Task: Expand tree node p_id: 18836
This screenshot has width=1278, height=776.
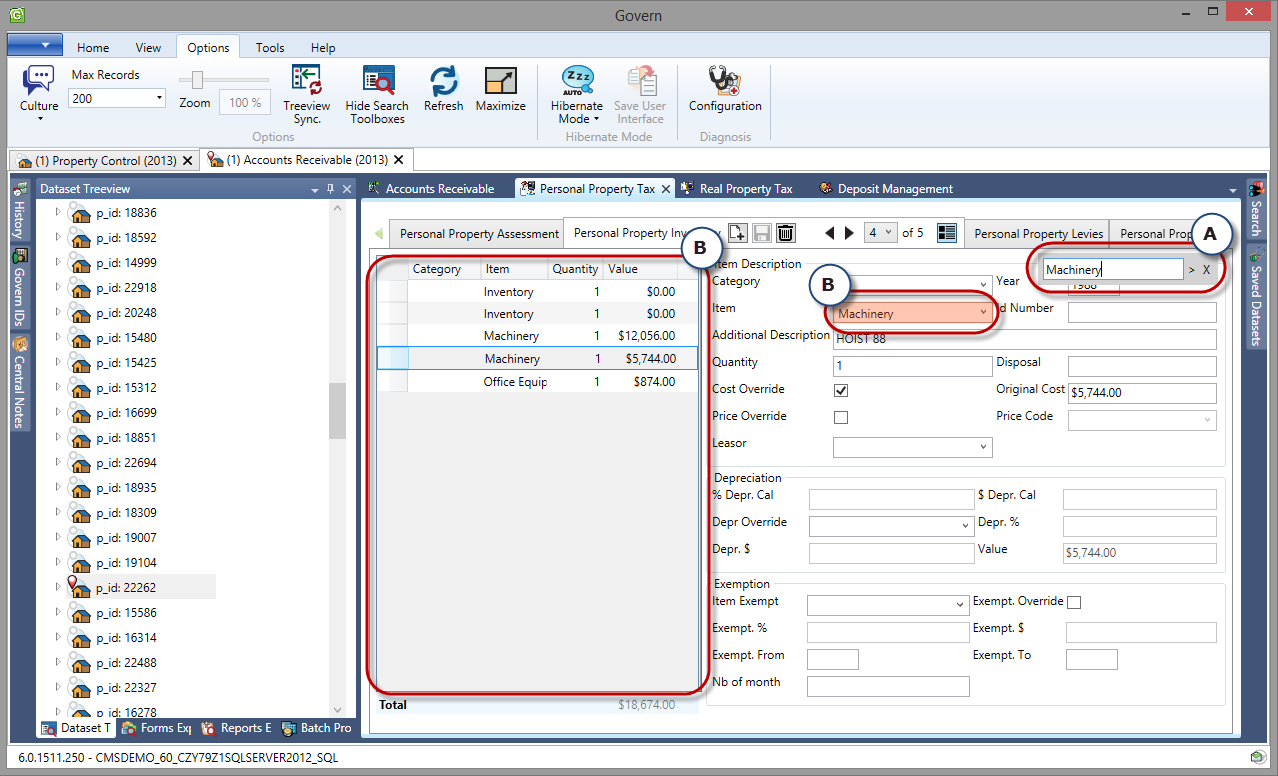Action: click(x=58, y=212)
